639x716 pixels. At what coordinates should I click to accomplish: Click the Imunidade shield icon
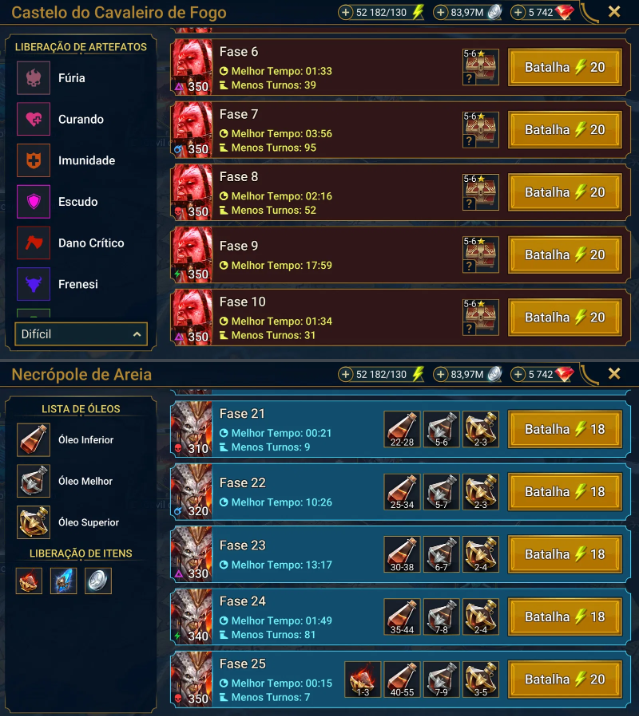click(33, 160)
